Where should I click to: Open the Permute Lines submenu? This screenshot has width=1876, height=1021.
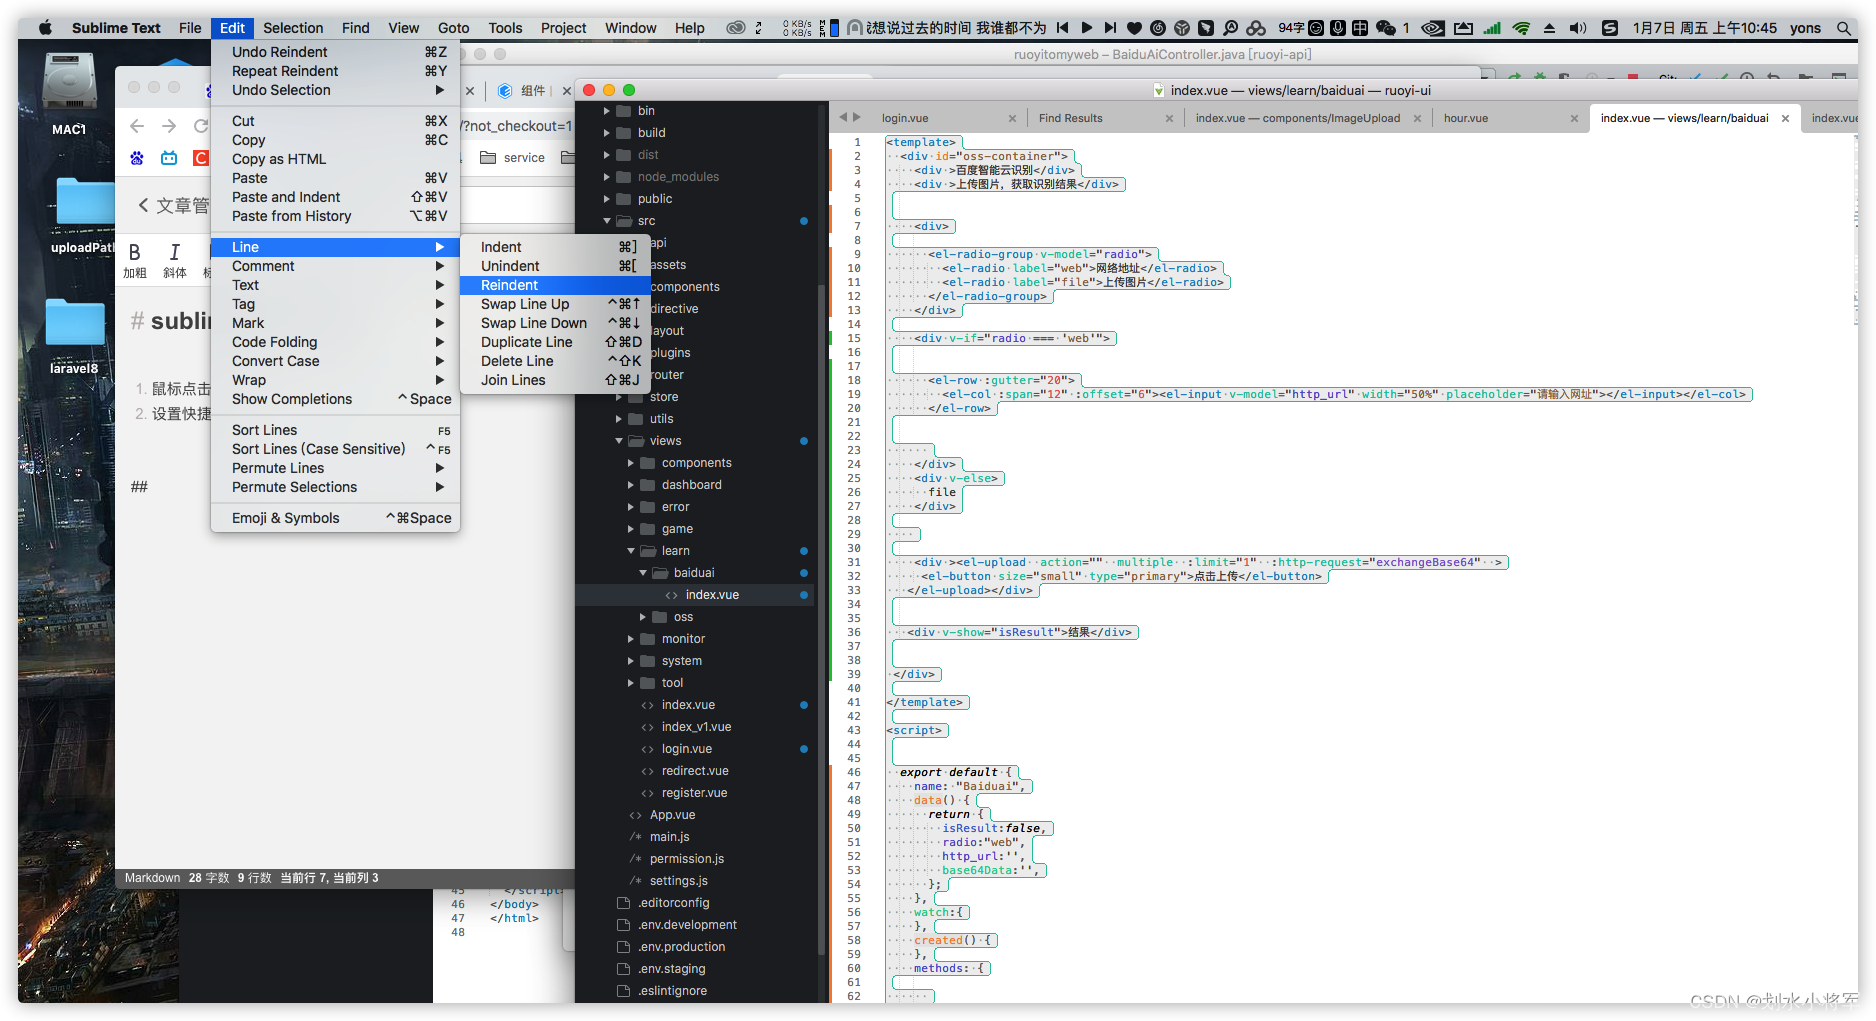point(335,468)
